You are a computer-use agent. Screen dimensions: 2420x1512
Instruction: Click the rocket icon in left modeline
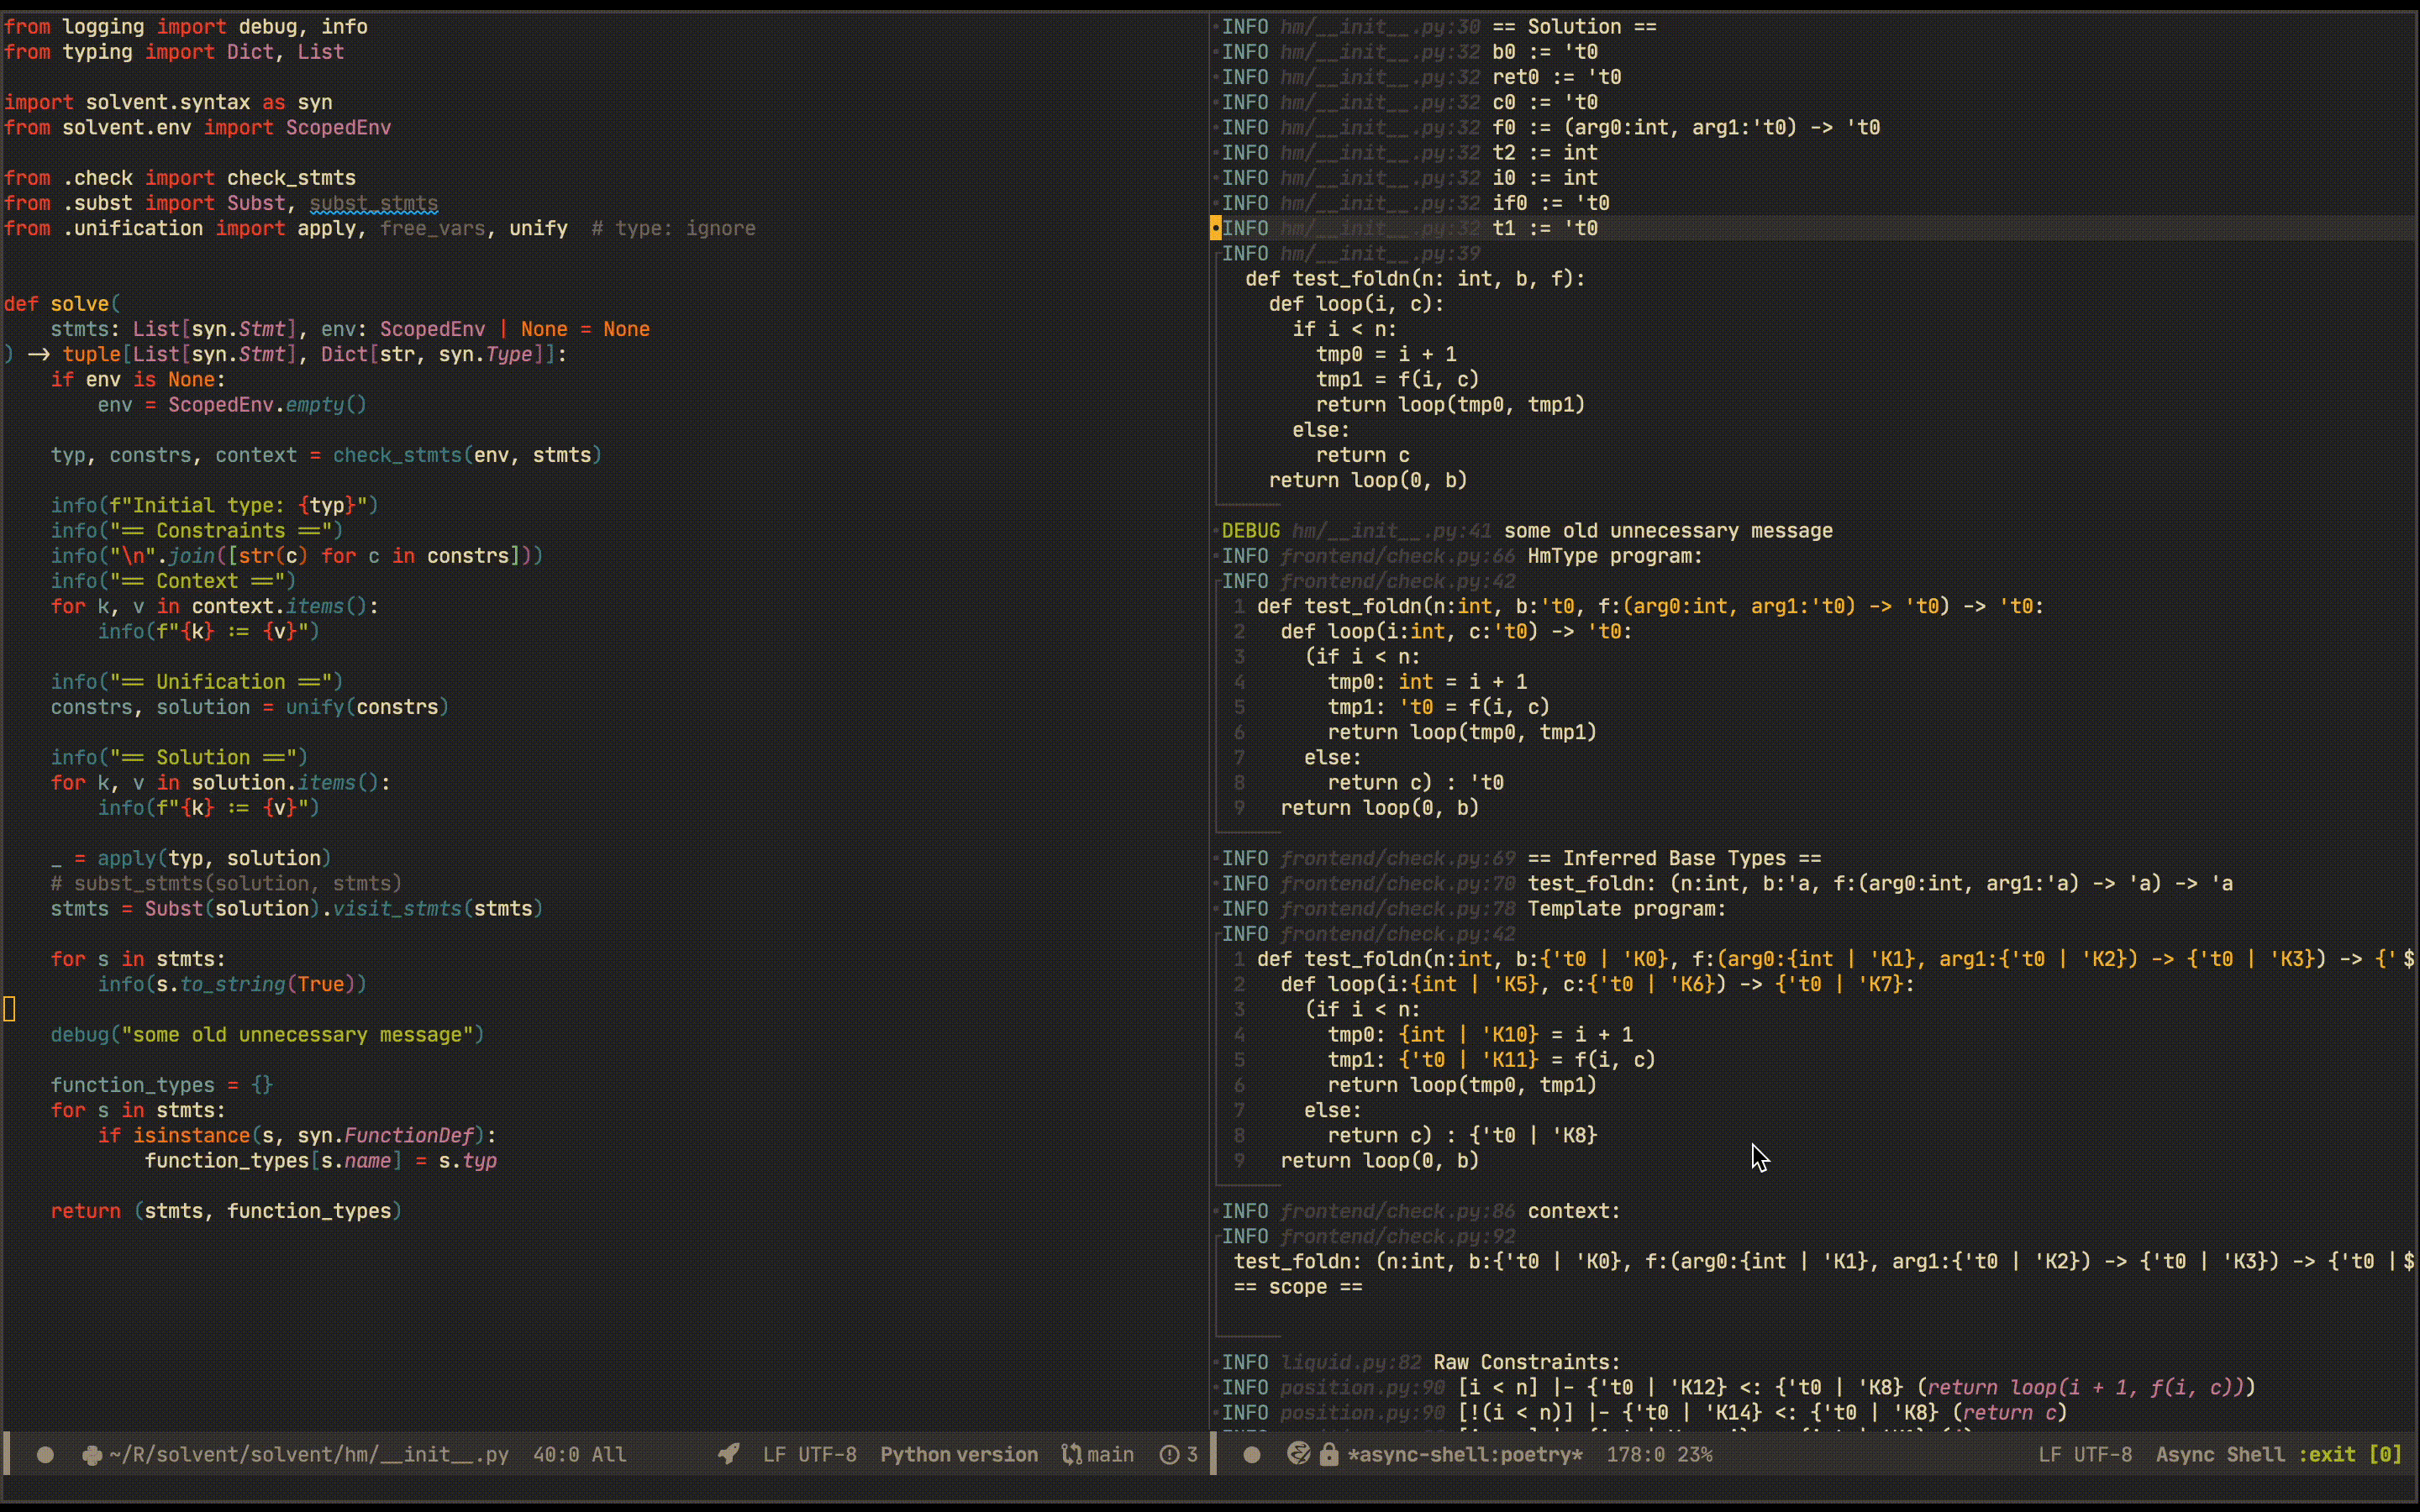pyautogui.click(x=729, y=1454)
